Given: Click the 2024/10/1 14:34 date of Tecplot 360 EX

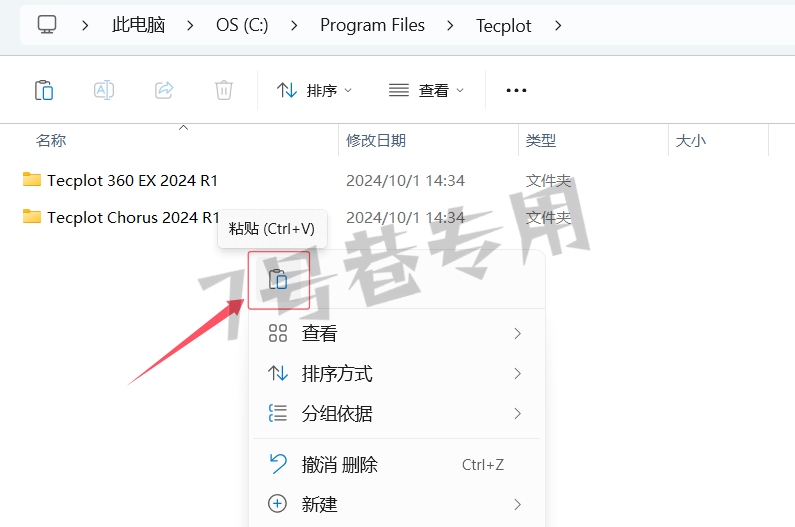Looking at the screenshot, I should [x=405, y=181].
